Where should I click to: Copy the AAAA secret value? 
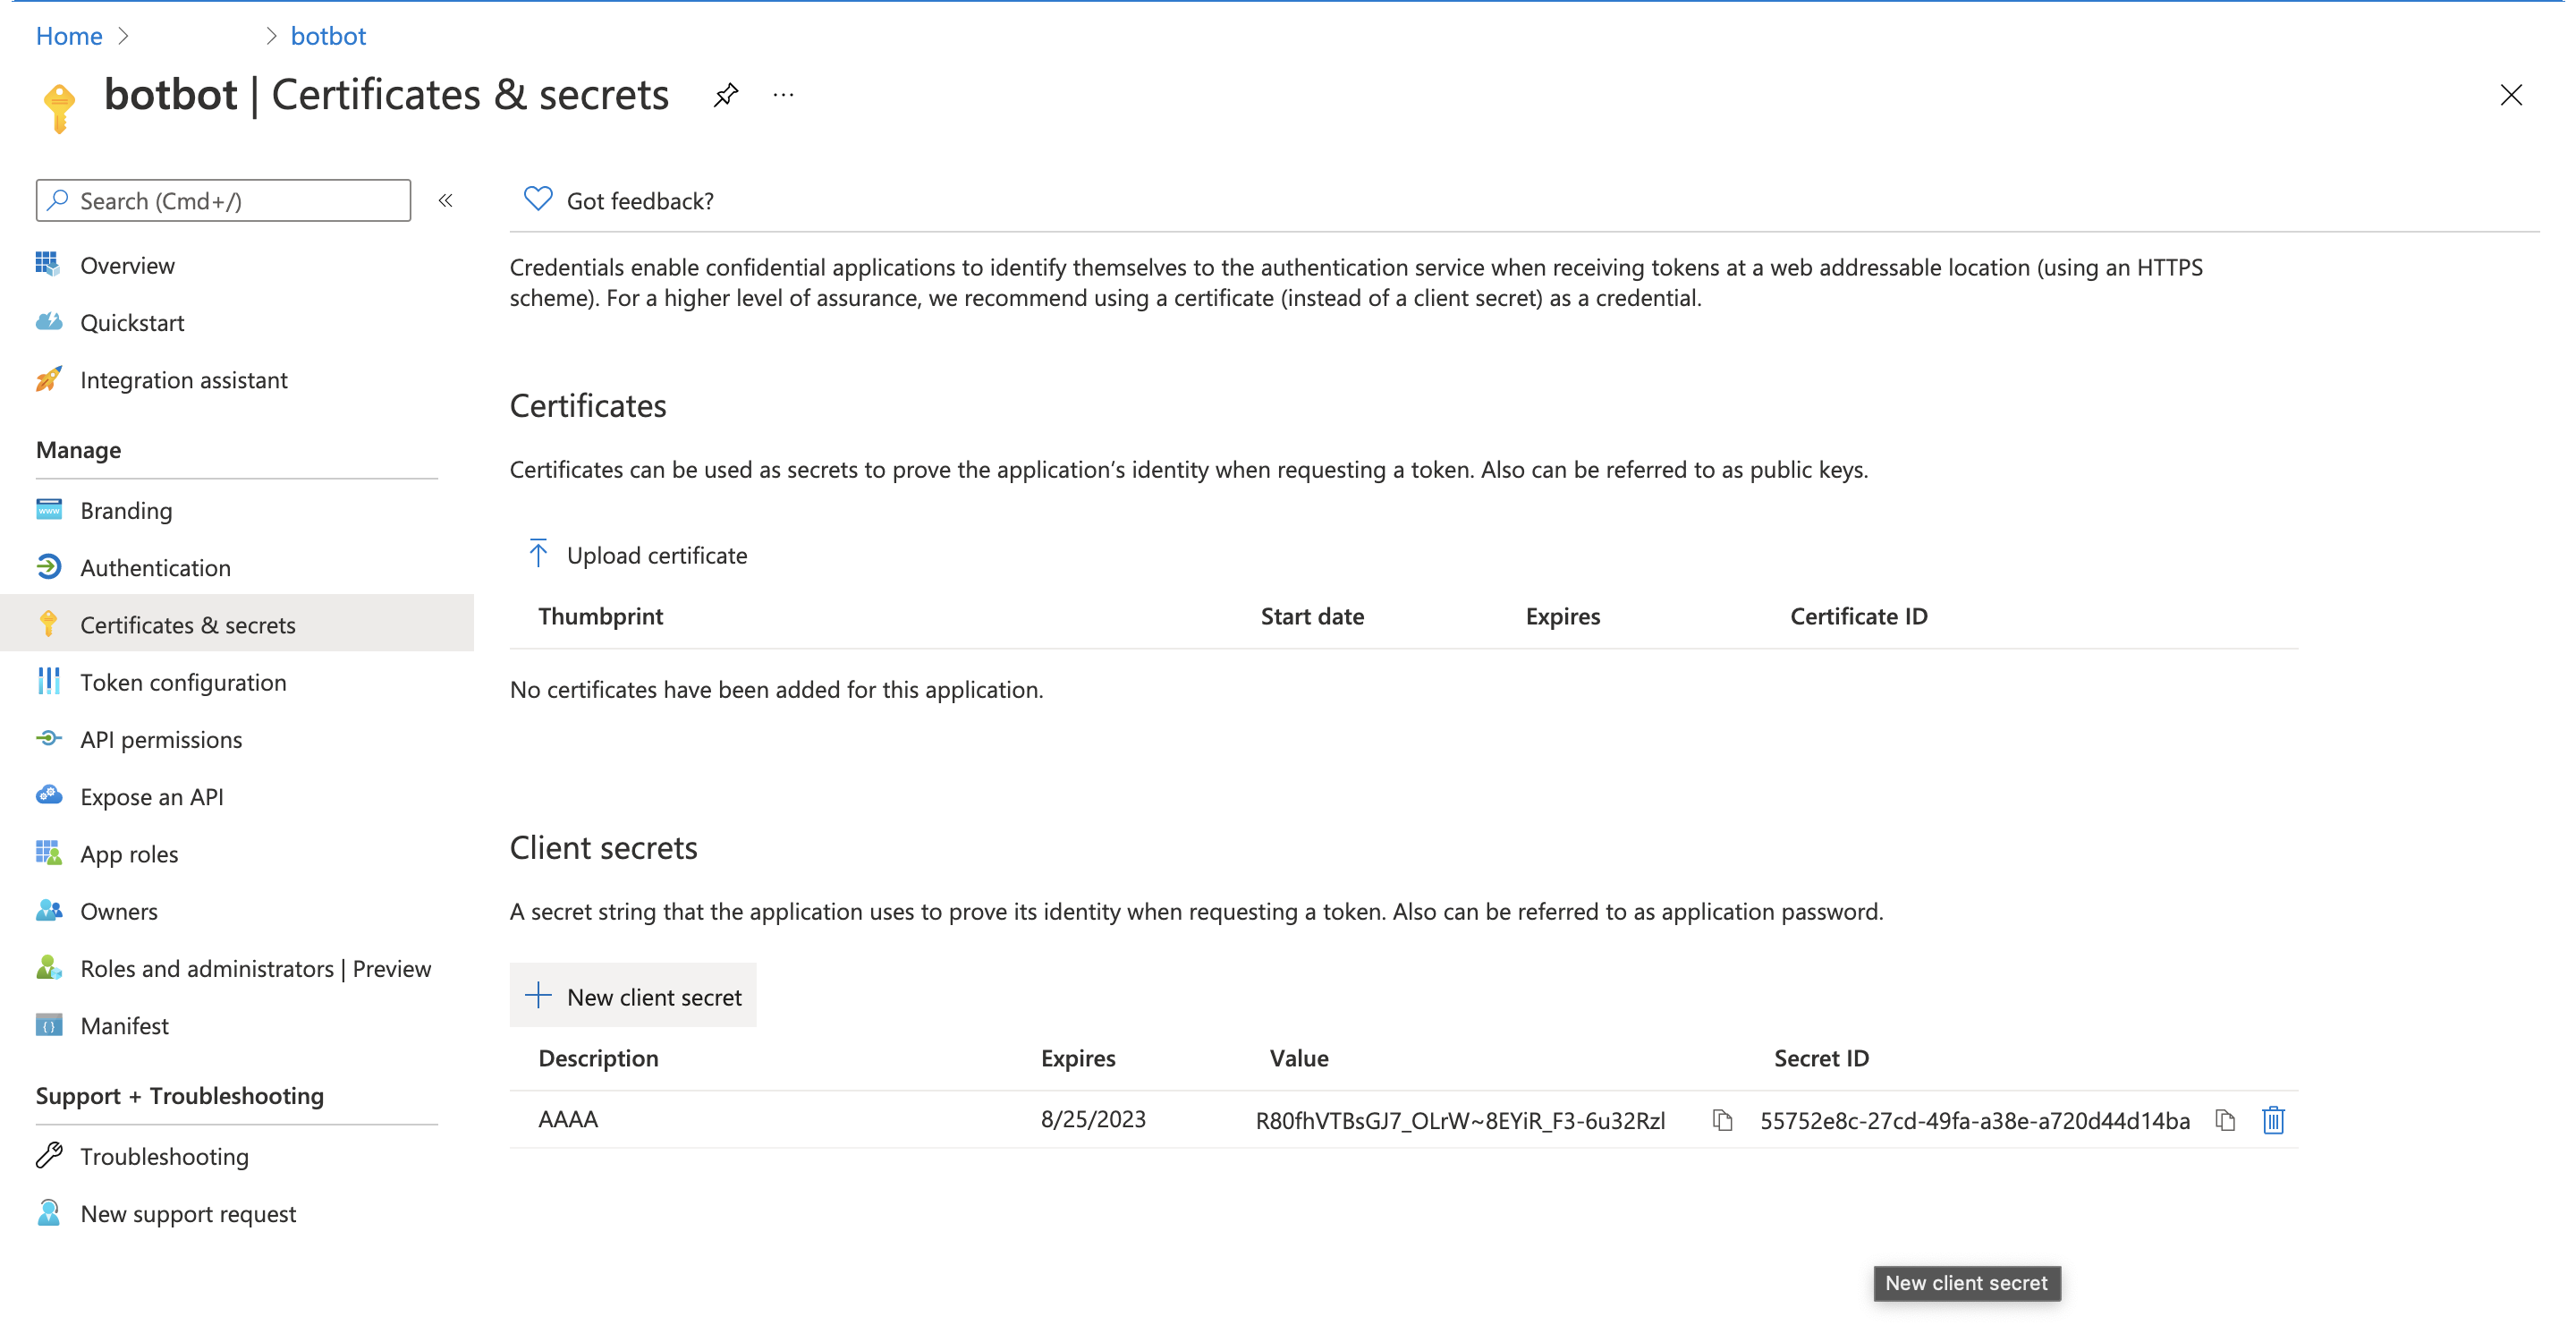(x=1722, y=1120)
